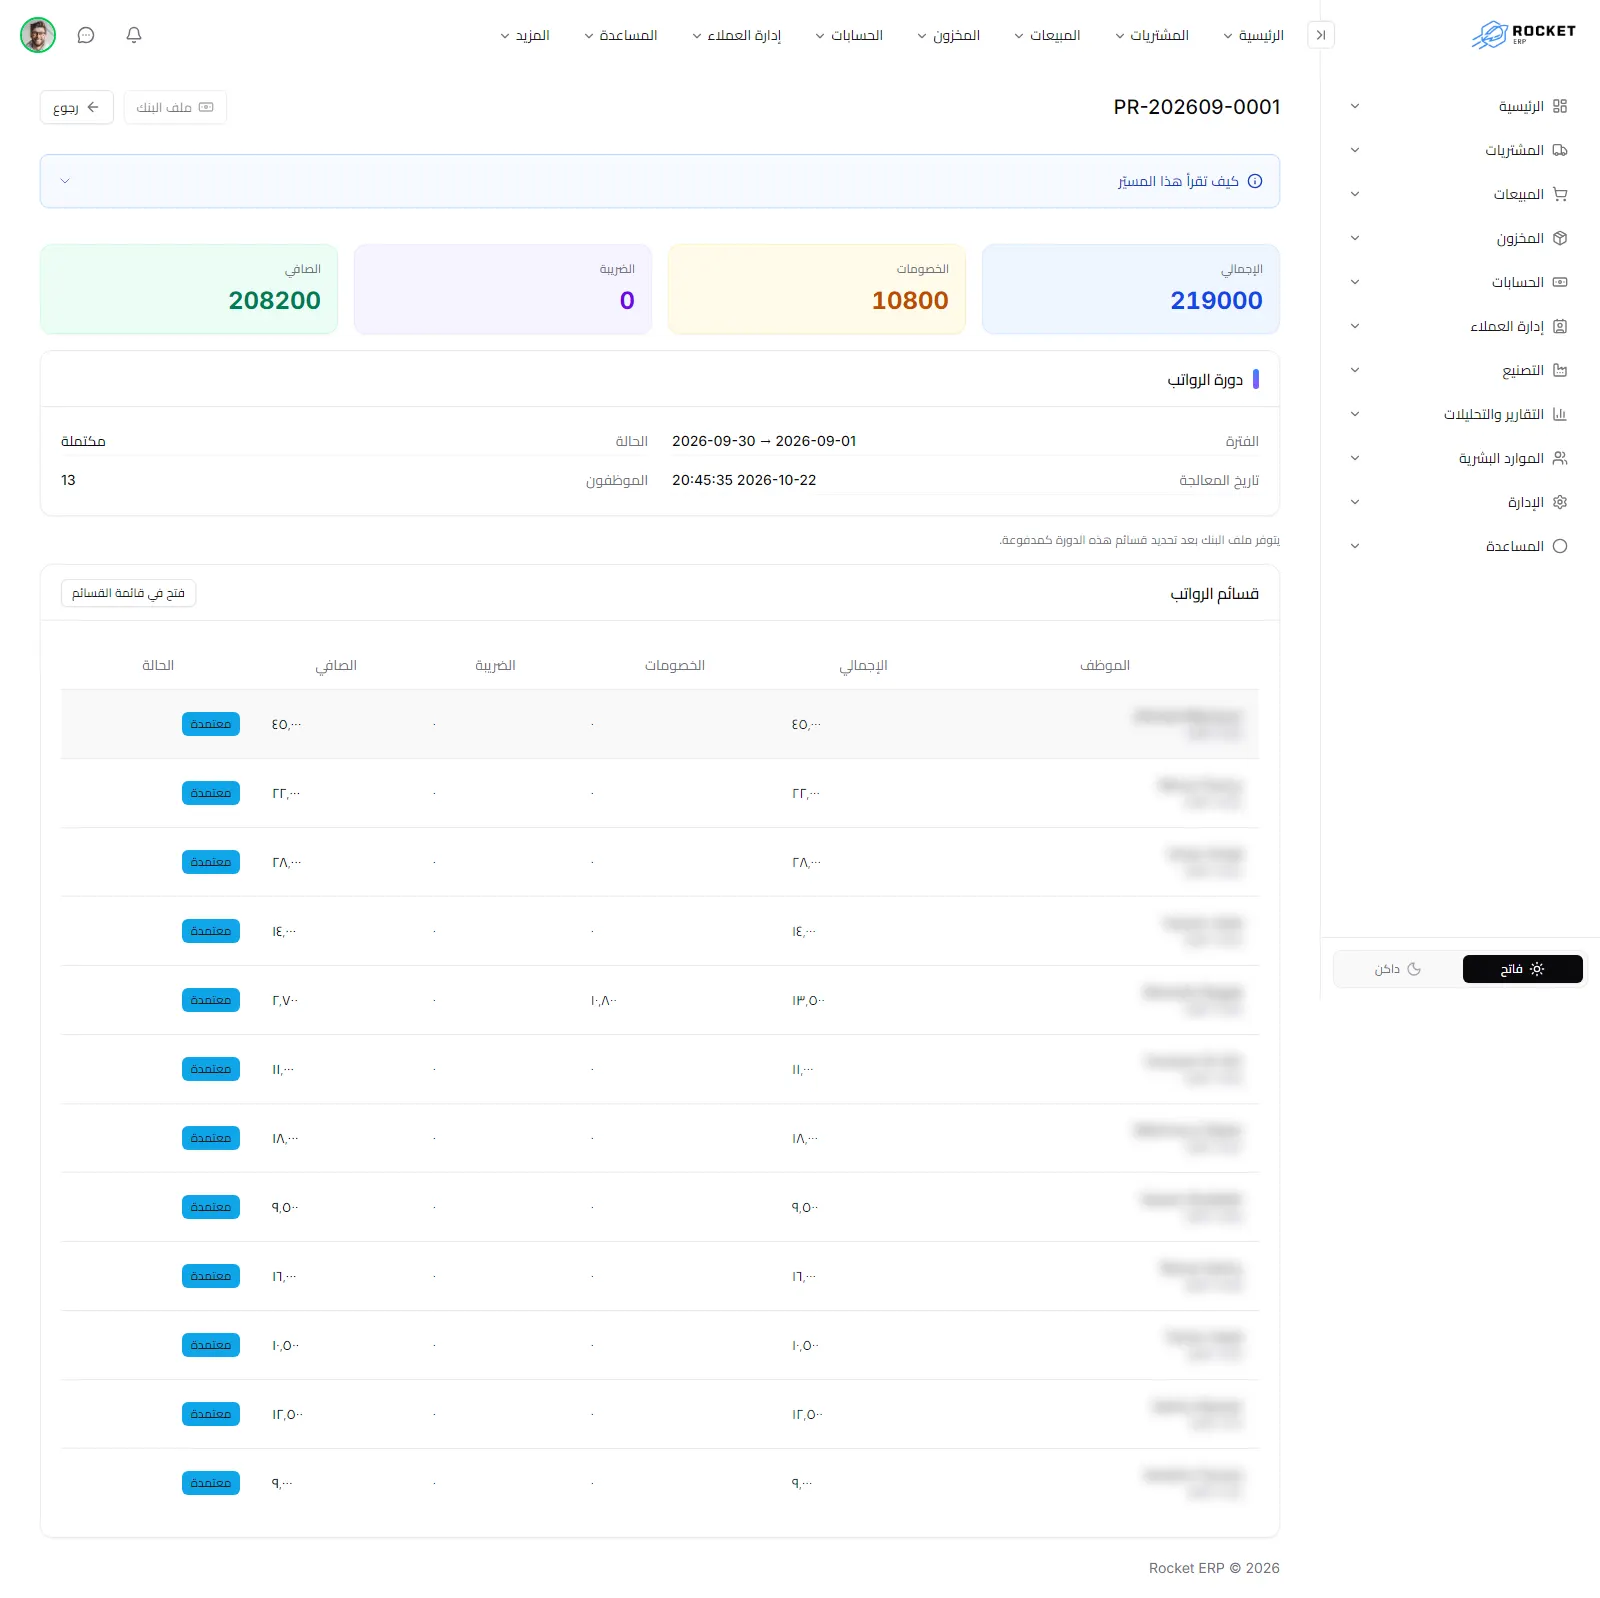This screenshot has height=1598, width=1600.
Task: Open the top المبيعات menu
Action: (1047, 35)
